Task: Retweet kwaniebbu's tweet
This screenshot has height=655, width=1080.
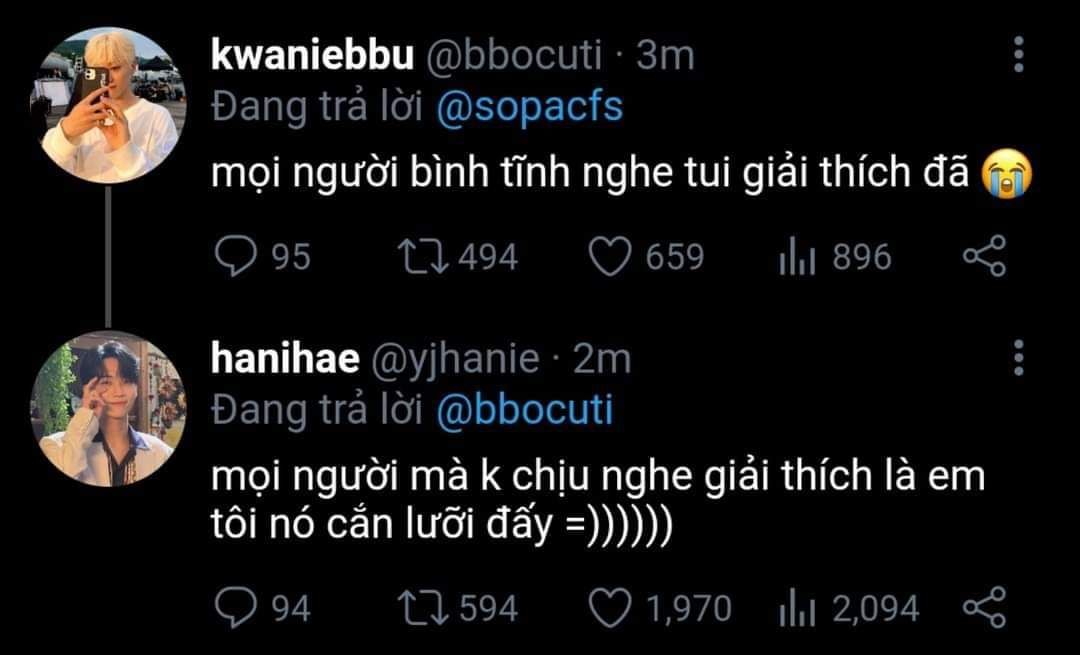Action: [418, 258]
